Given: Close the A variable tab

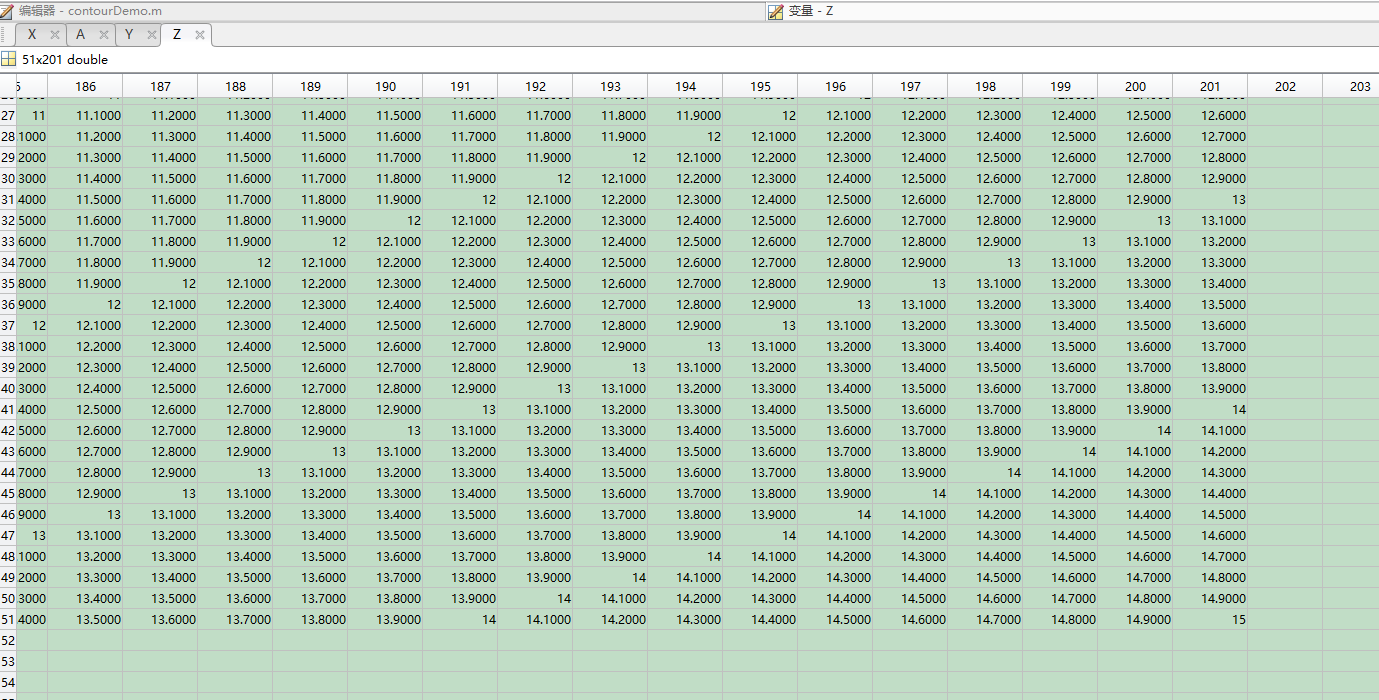Looking at the screenshot, I should point(103,34).
